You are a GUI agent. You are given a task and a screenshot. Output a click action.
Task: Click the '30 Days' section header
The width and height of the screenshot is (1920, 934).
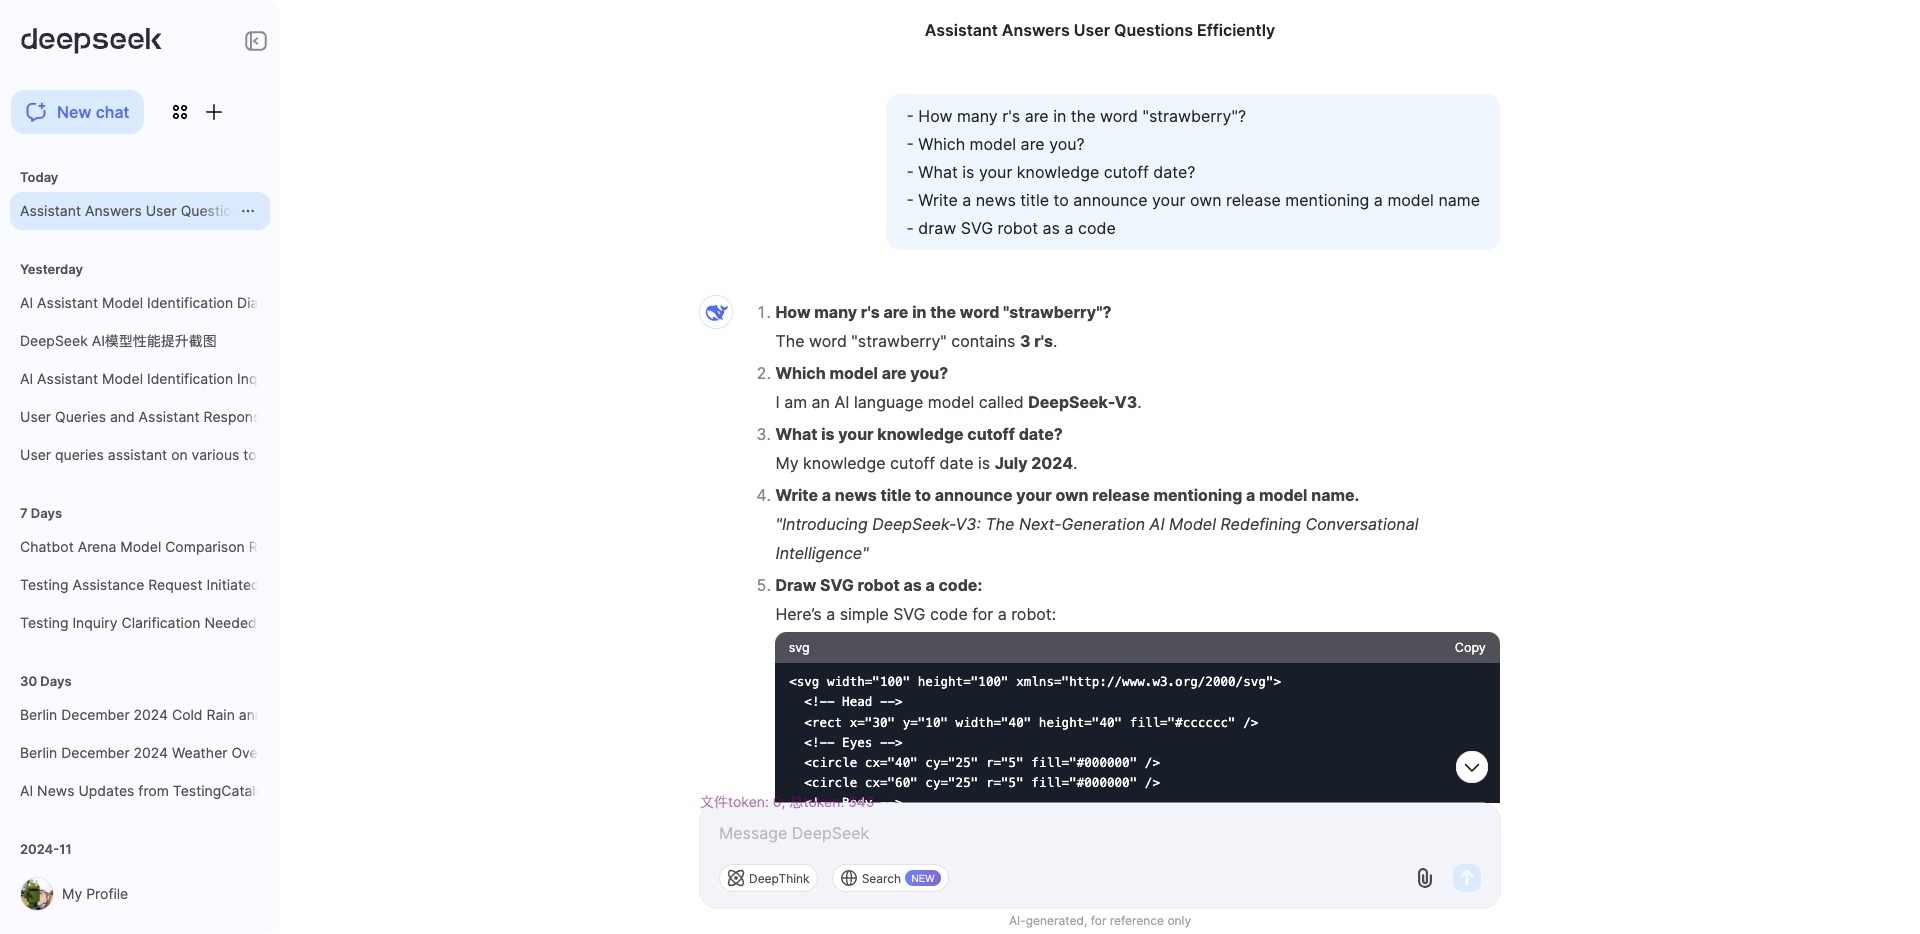[46, 681]
